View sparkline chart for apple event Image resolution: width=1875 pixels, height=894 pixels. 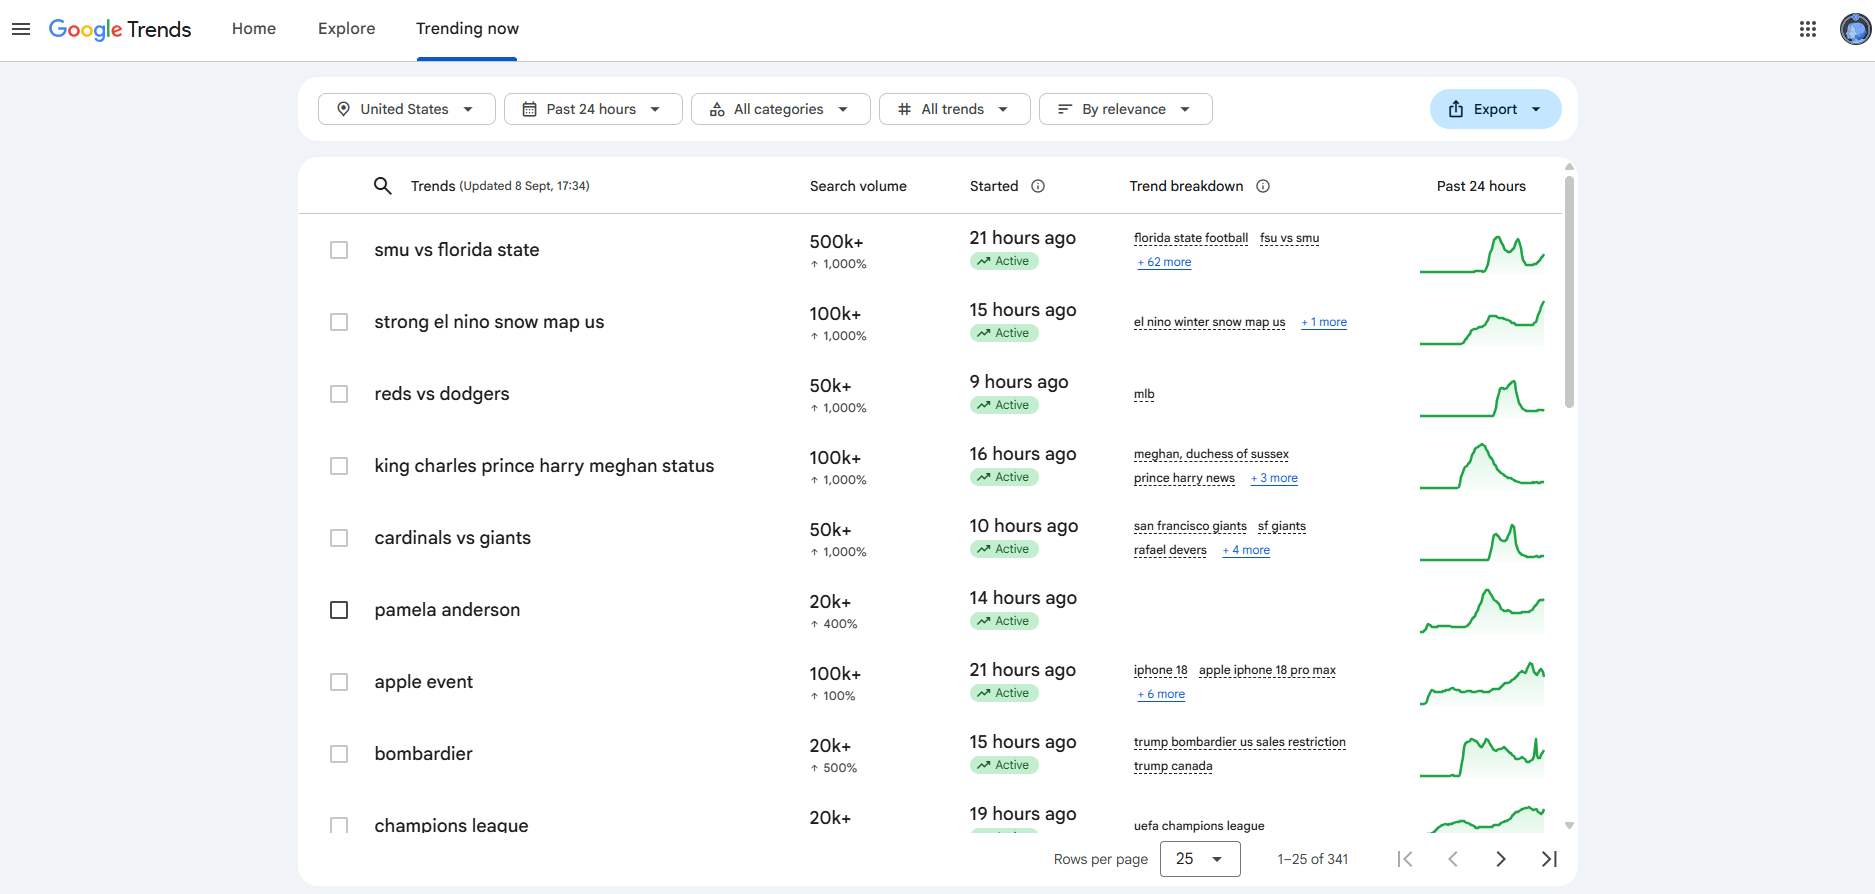pyautogui.click(x=1482, y=684)
